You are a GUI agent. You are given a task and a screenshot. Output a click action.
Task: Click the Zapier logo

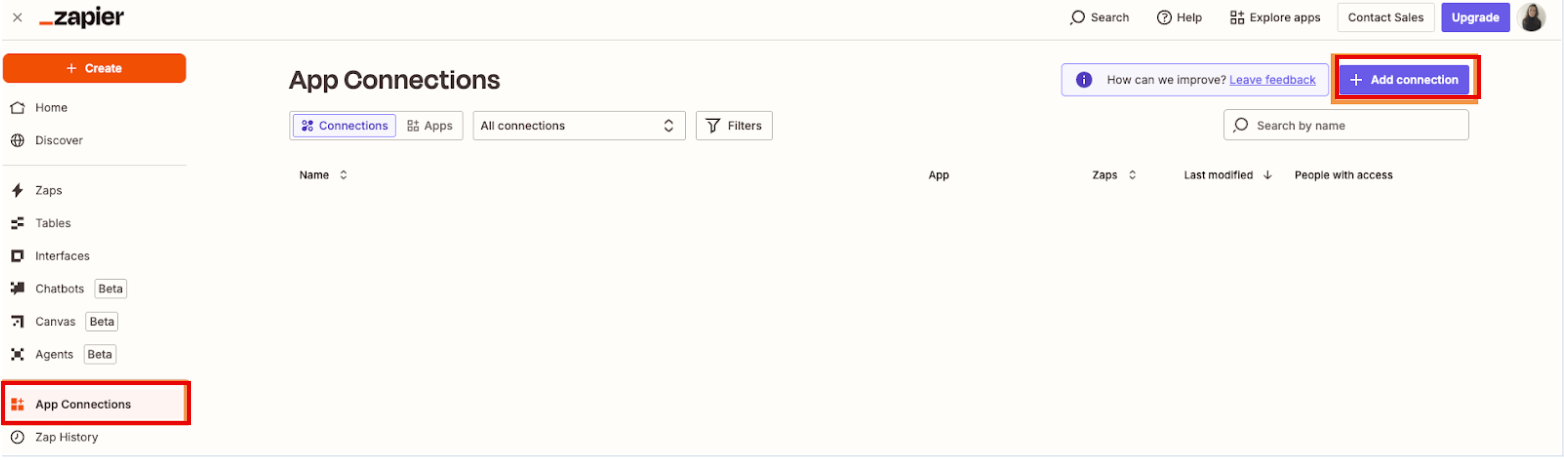[81, 17]
